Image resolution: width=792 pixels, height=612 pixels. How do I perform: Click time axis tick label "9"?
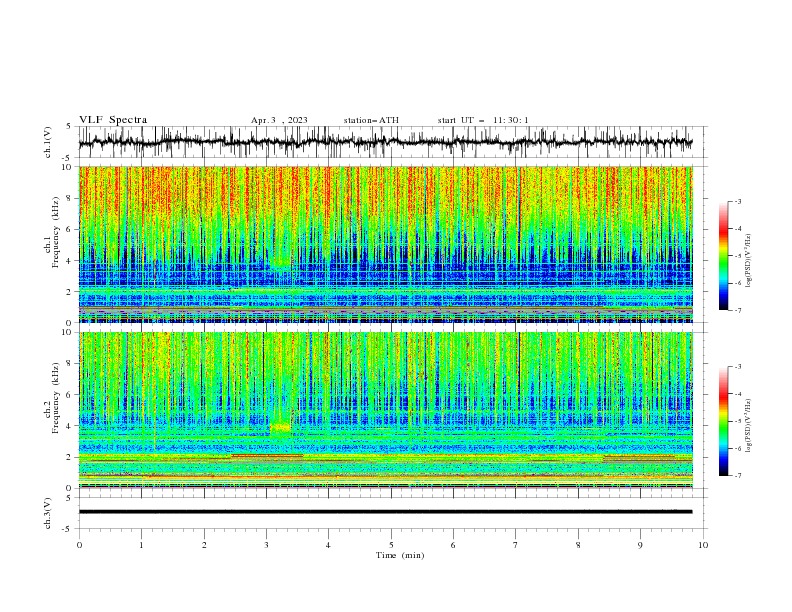pyautogui.click(x=640, y=545)
